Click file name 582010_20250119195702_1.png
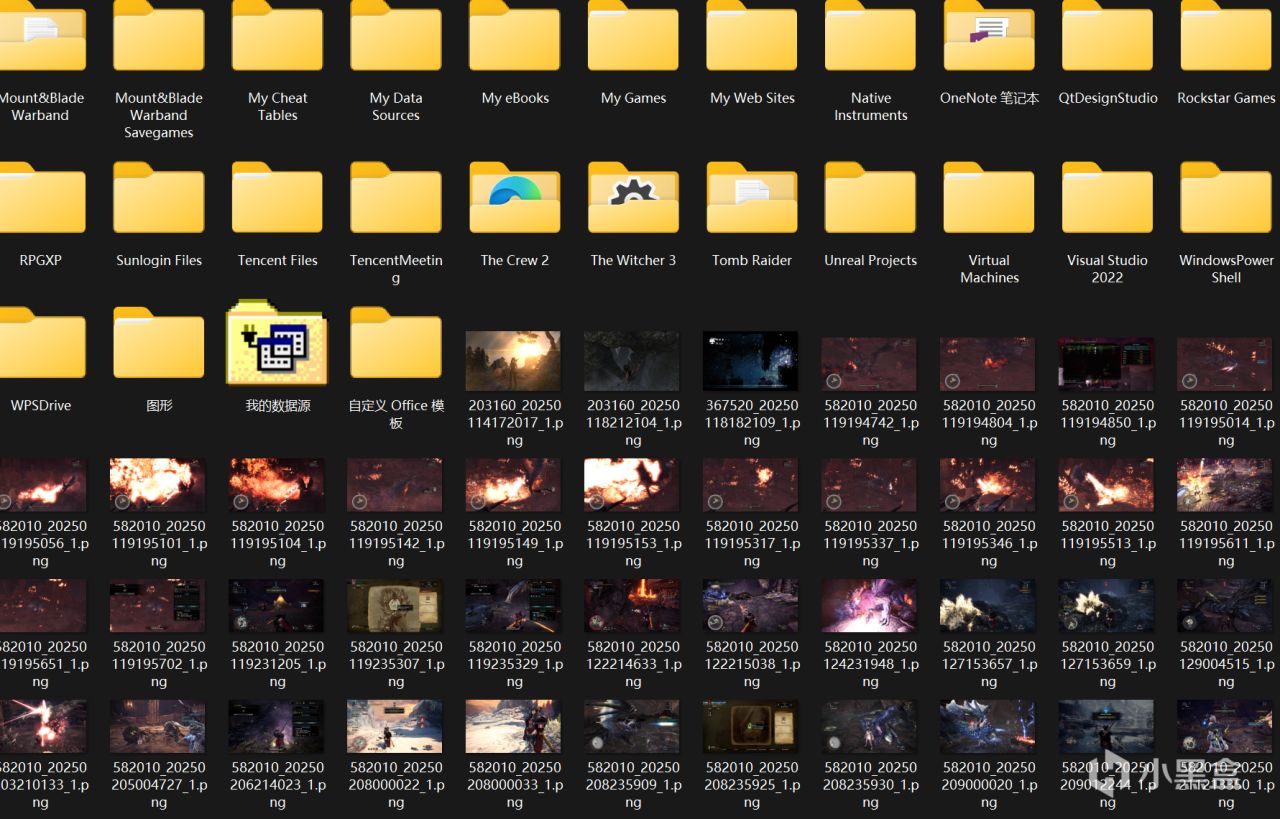The width and height of the screenshot is (1280, 819). [159, 664]
